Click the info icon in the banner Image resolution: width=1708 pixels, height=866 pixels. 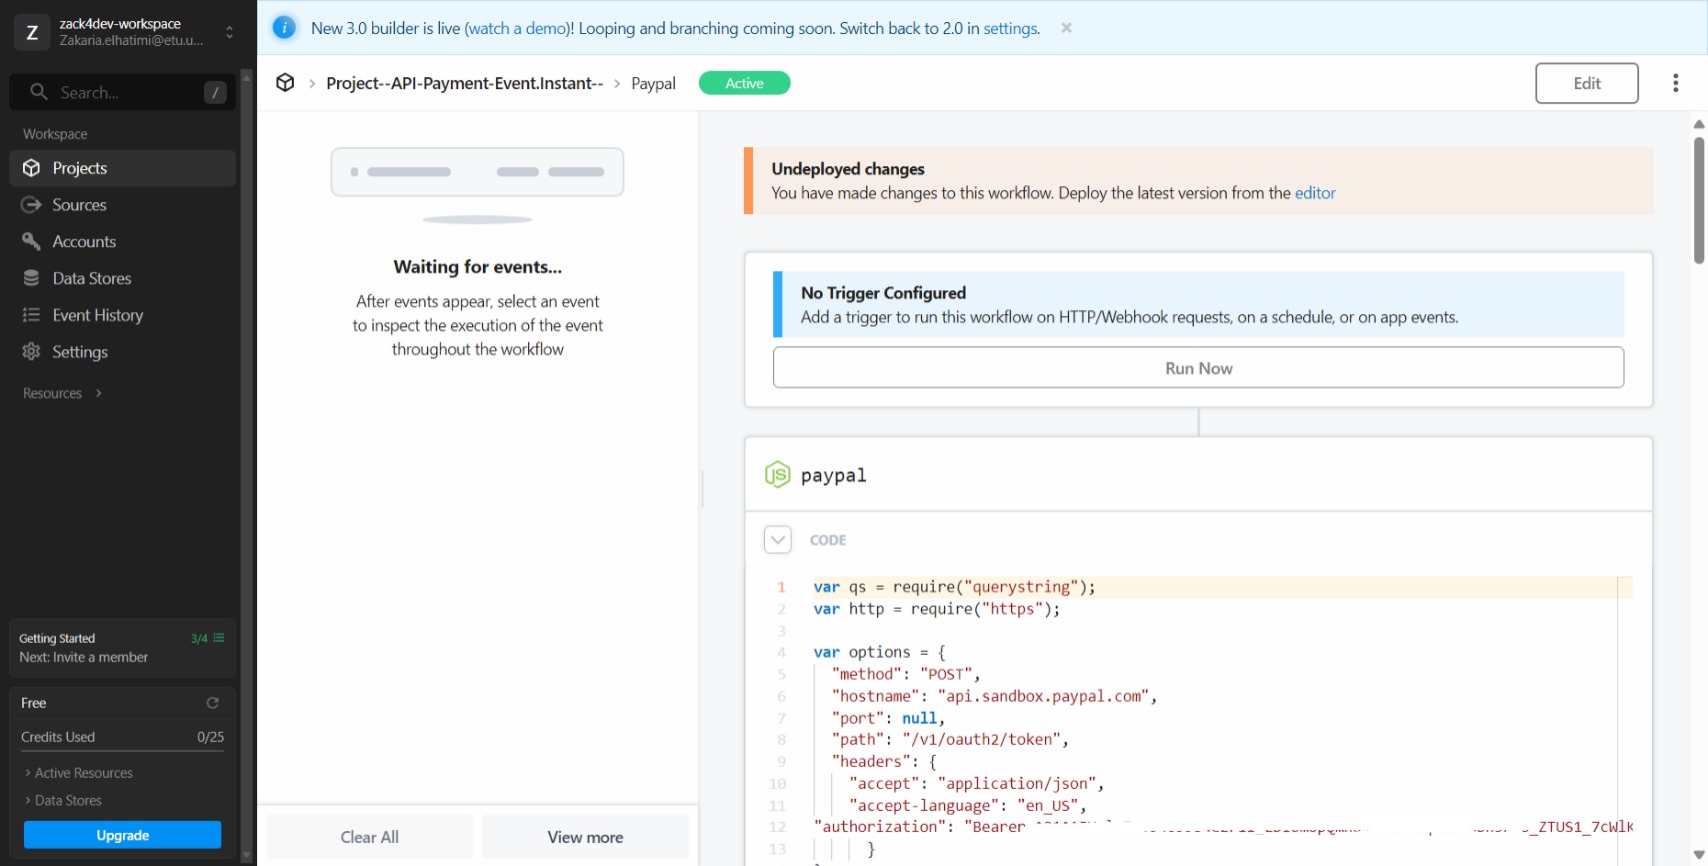284,28
